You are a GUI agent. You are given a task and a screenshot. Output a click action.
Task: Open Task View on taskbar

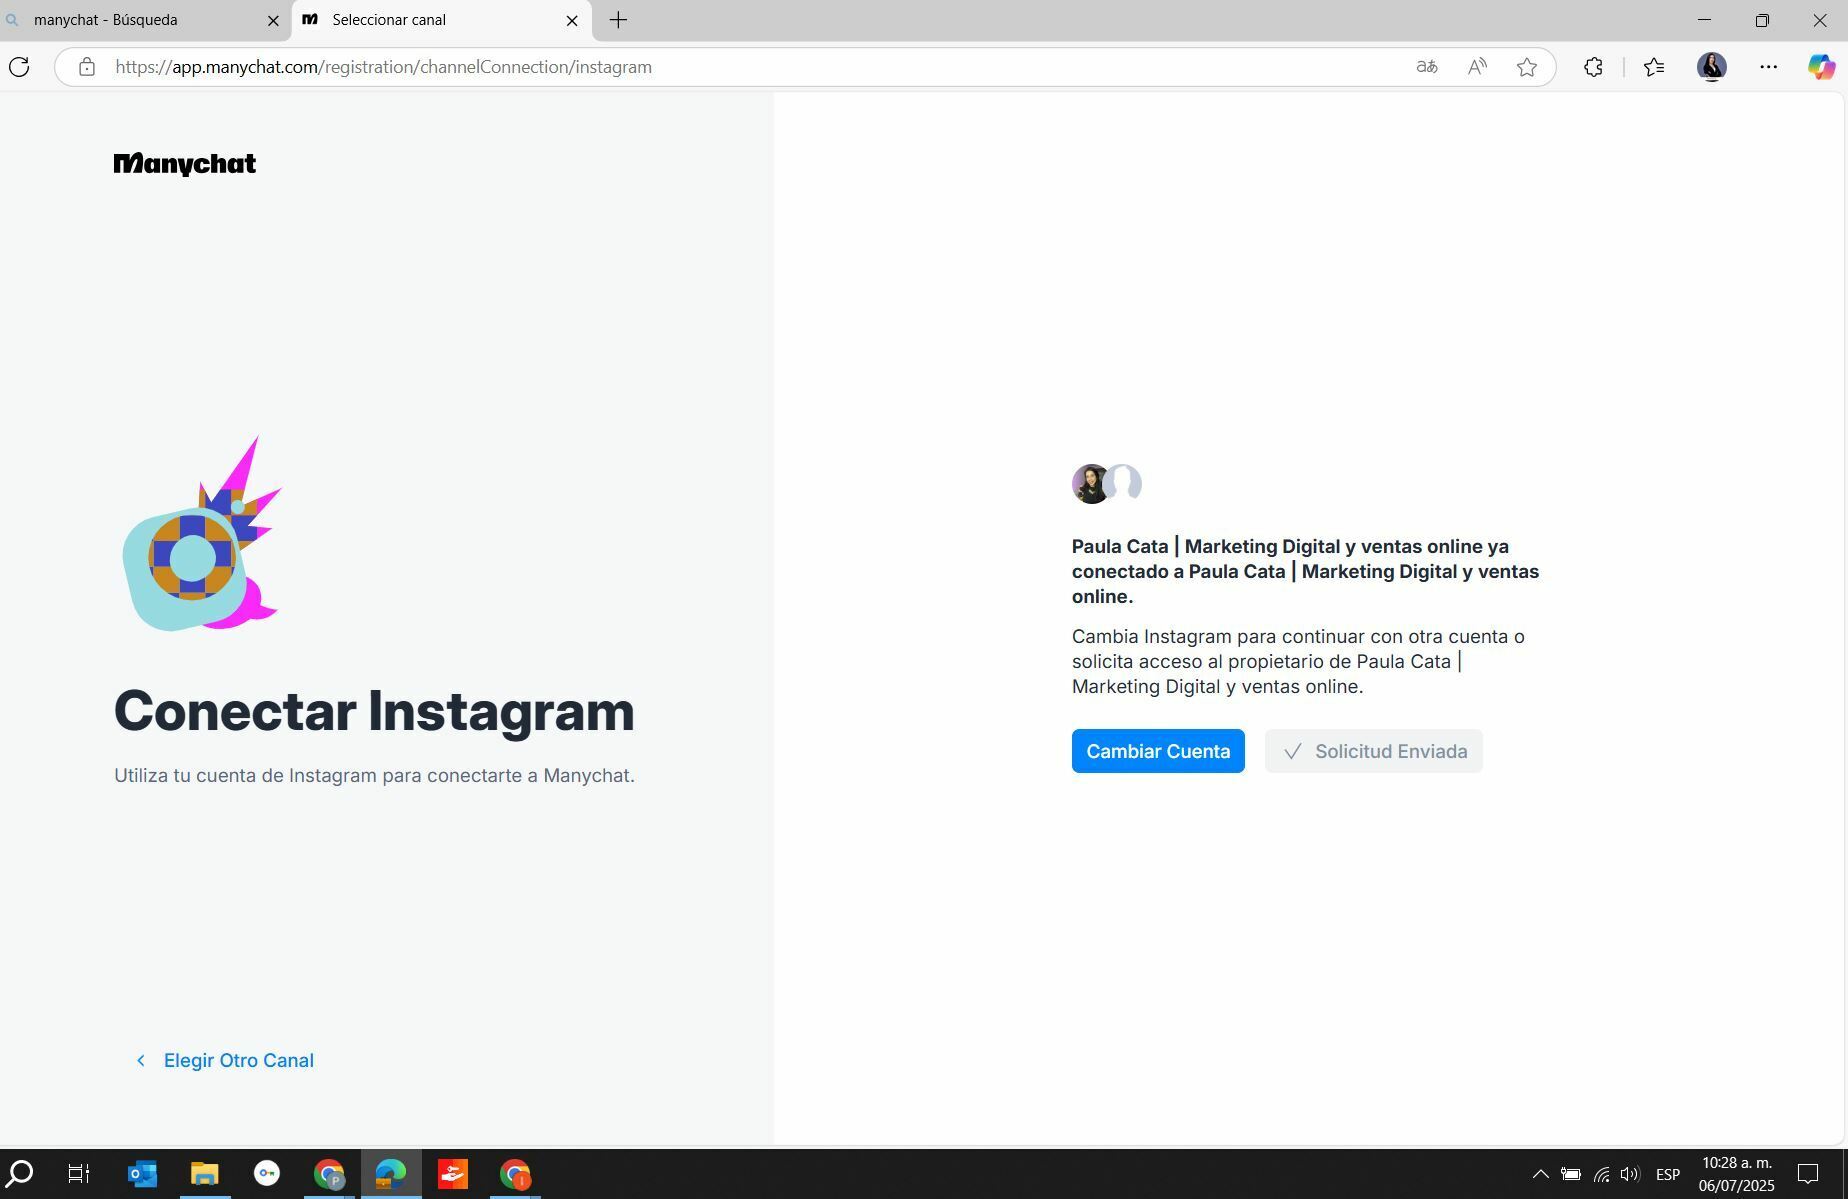[x=78, y=1173]
